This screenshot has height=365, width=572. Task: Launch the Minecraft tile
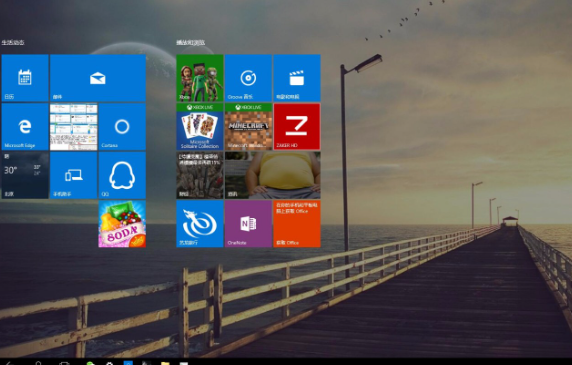[x=248, y=127]
